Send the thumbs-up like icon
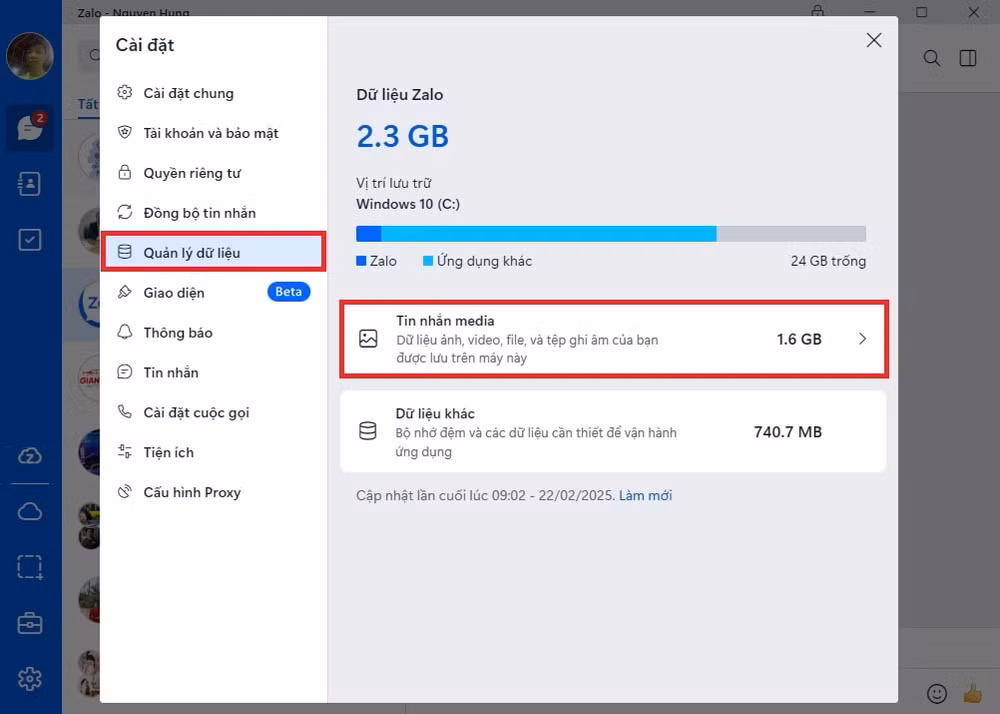This screenshot has width=1000, height=714. coord(973,693)
